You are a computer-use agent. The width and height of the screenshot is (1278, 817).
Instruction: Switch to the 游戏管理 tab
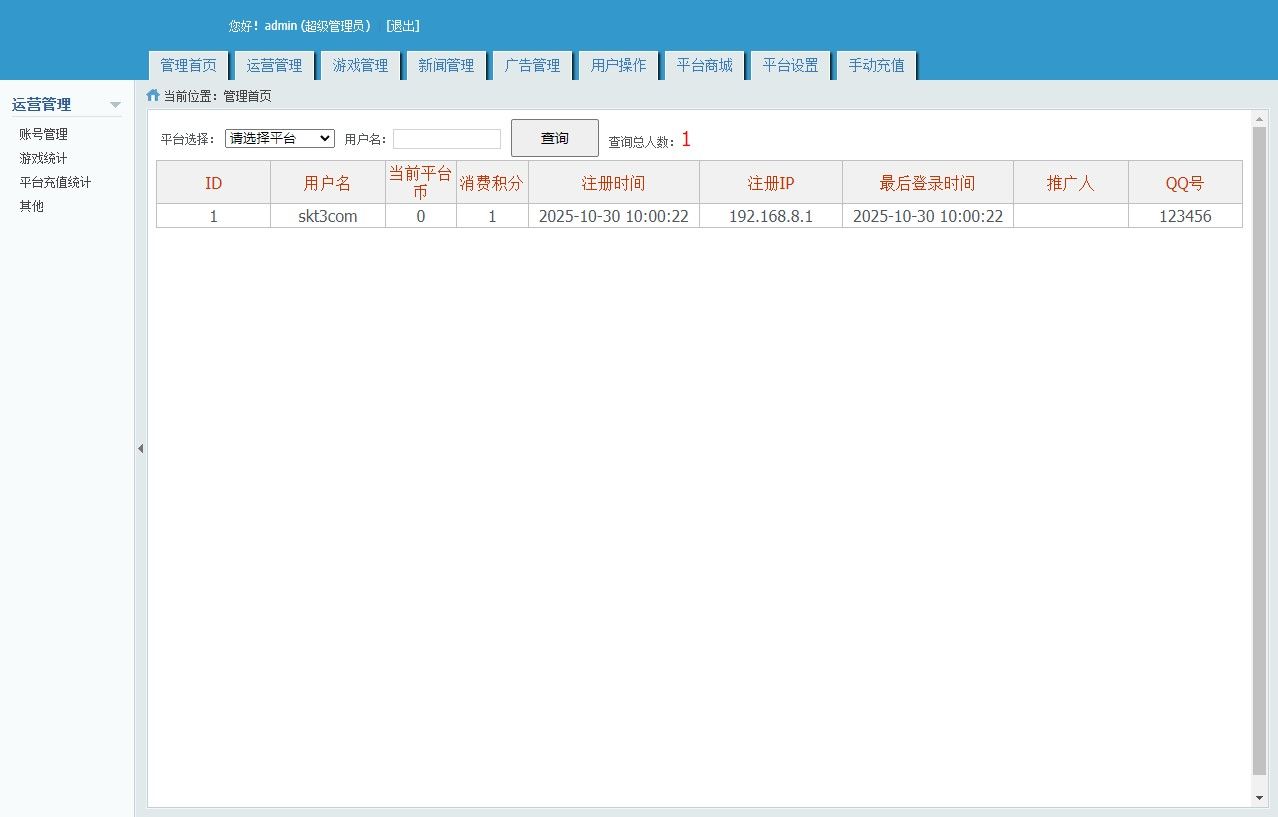[x=360, y=64]
